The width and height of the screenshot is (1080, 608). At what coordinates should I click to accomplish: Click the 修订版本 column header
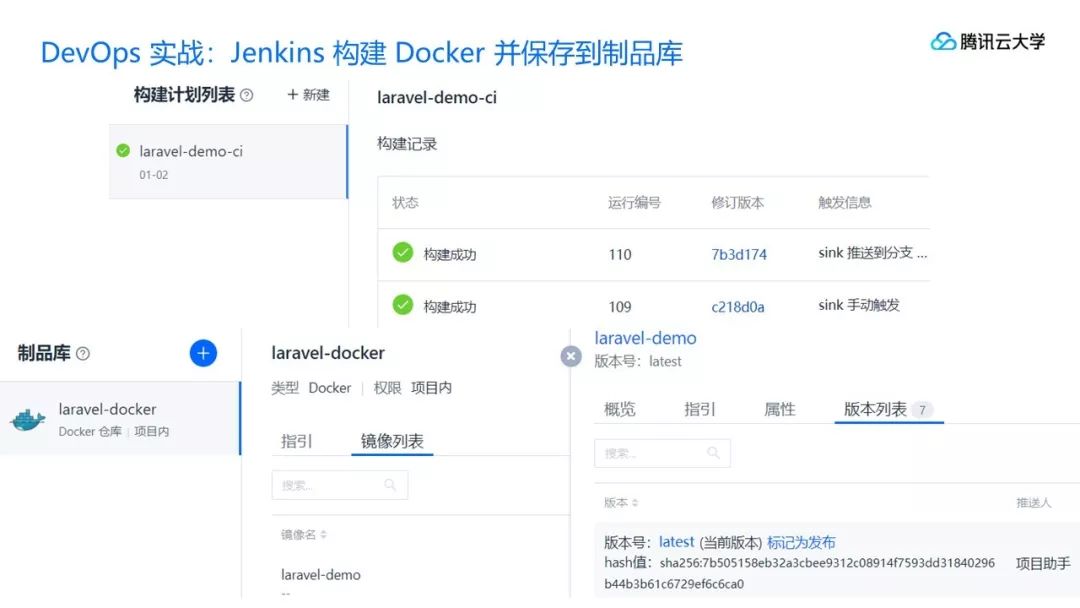[738, 202]
